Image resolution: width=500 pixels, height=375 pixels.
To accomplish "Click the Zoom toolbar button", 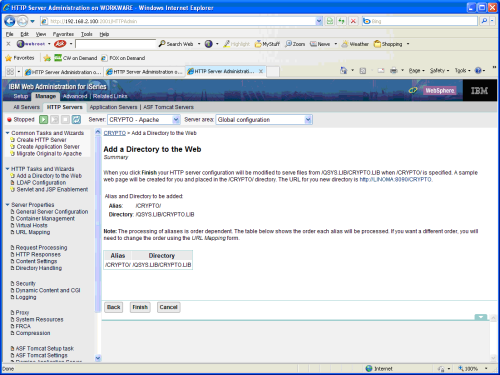I will (295, 44).
